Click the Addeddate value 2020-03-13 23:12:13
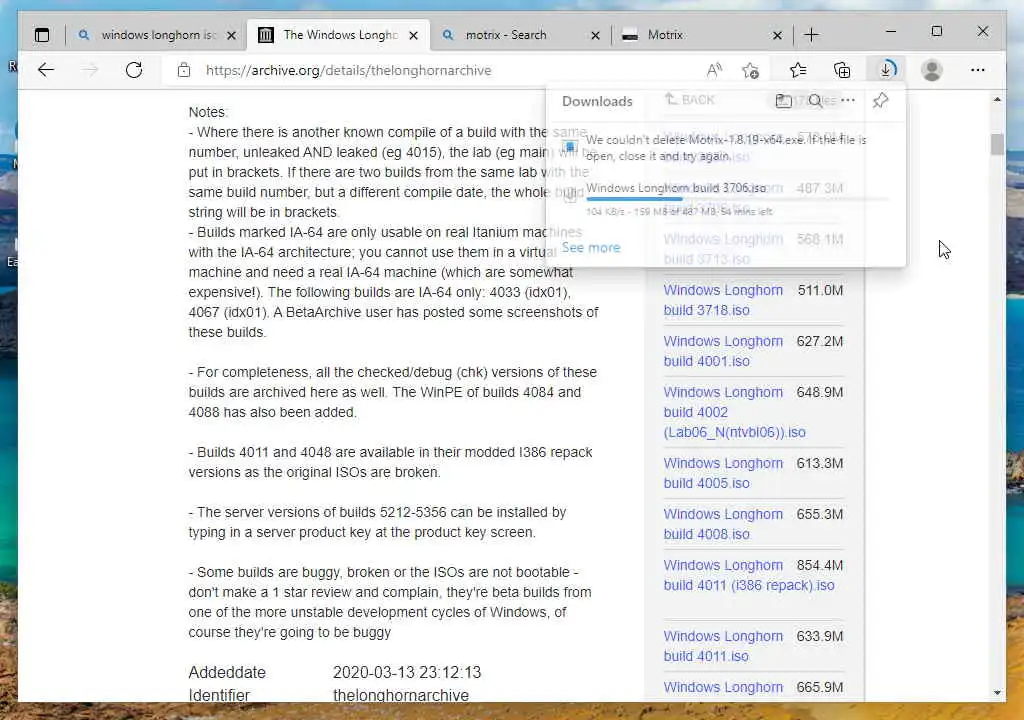 tap(407, 672)
